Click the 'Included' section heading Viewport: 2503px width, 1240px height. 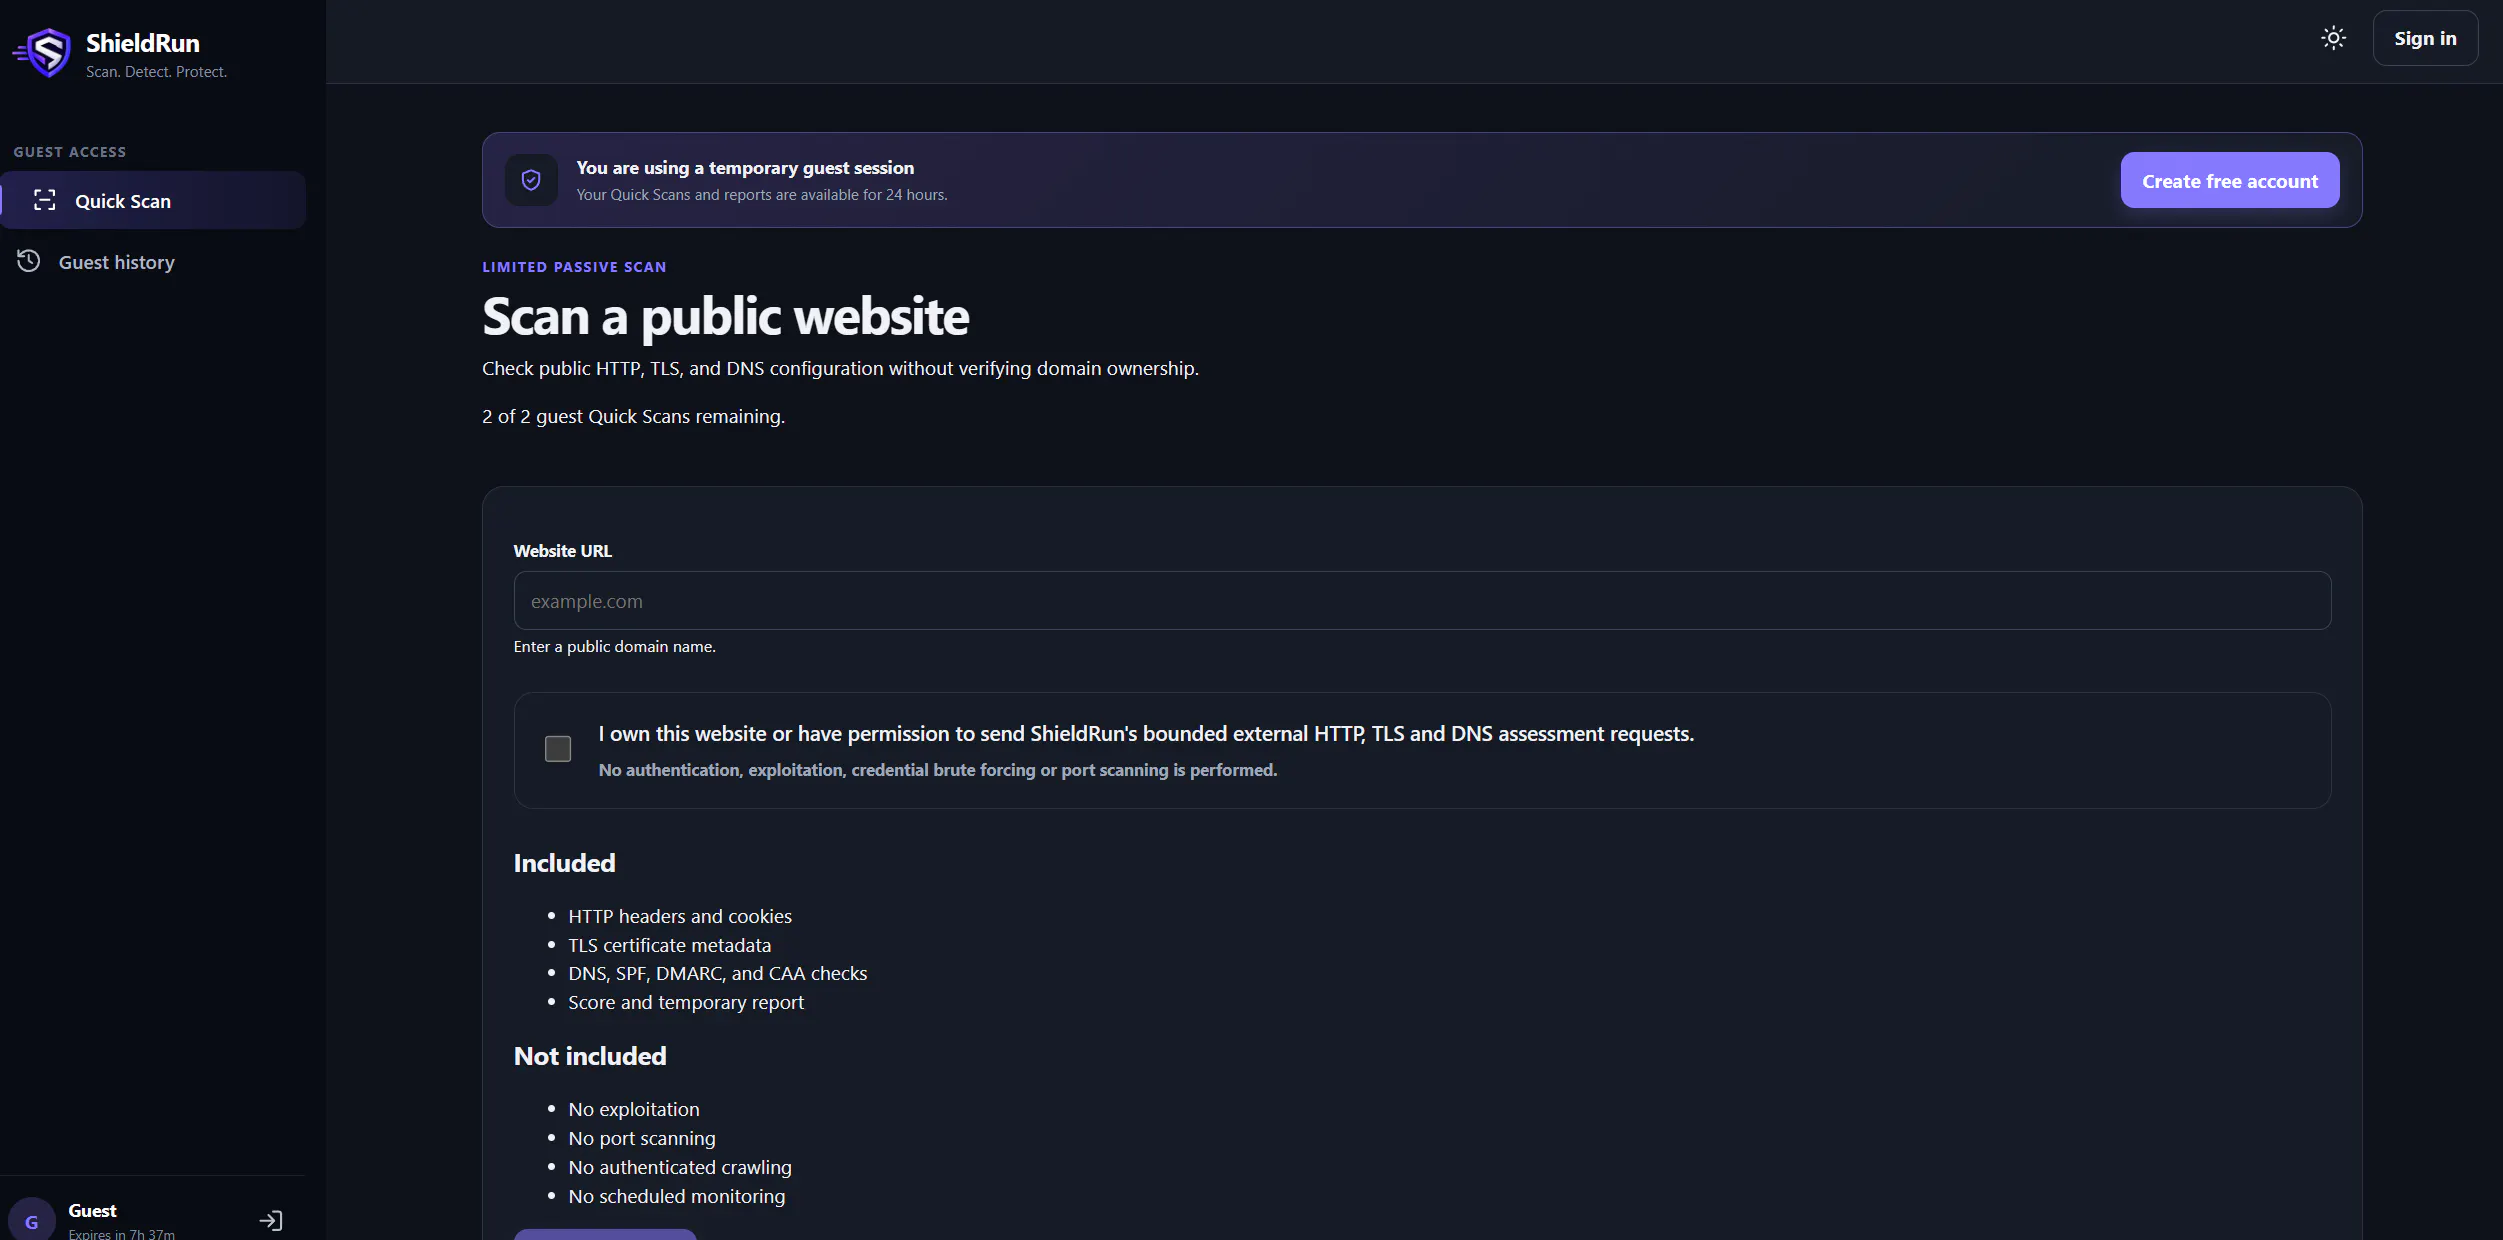(x=564, y=863)
